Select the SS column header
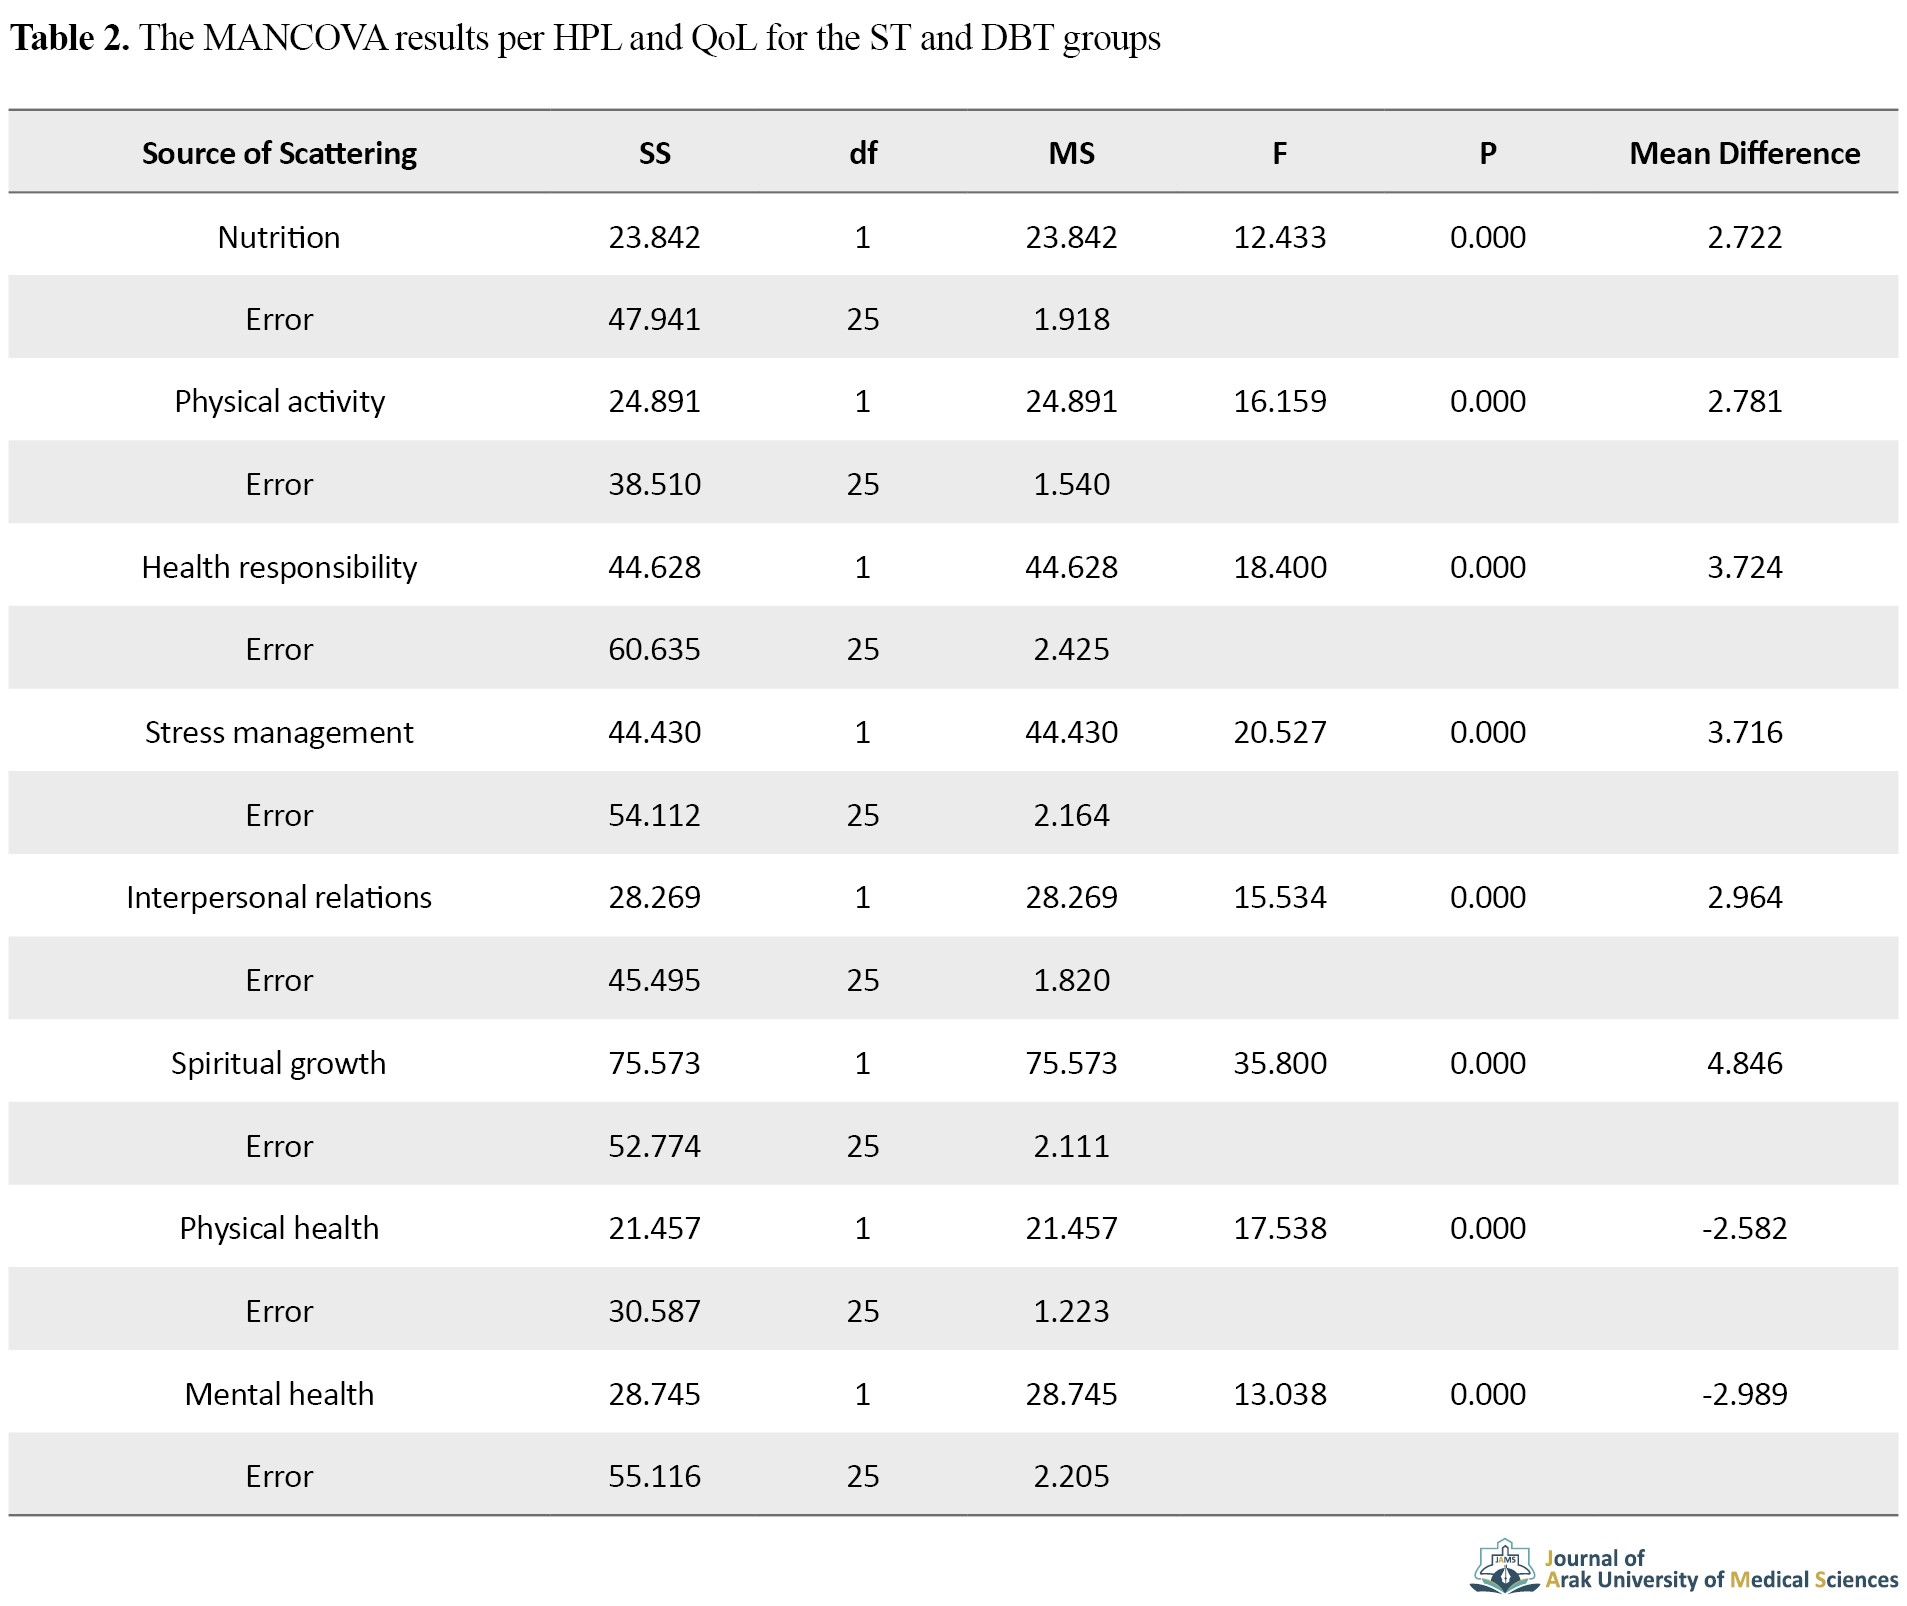Screen dimensions: 1907x1606 point(654,153)
